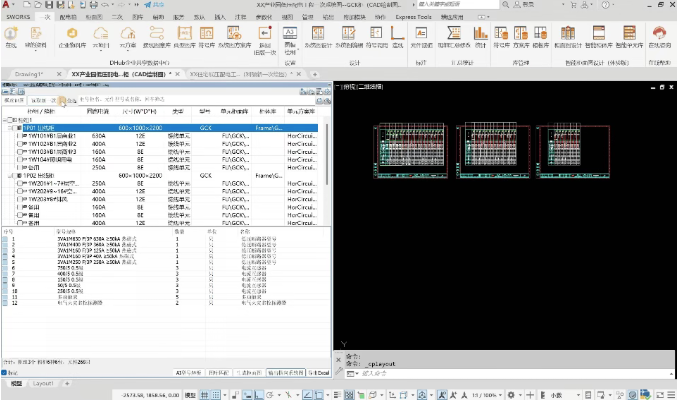Collapse the 1P02 tree node

pyautogui.click(x=10, y=176)
